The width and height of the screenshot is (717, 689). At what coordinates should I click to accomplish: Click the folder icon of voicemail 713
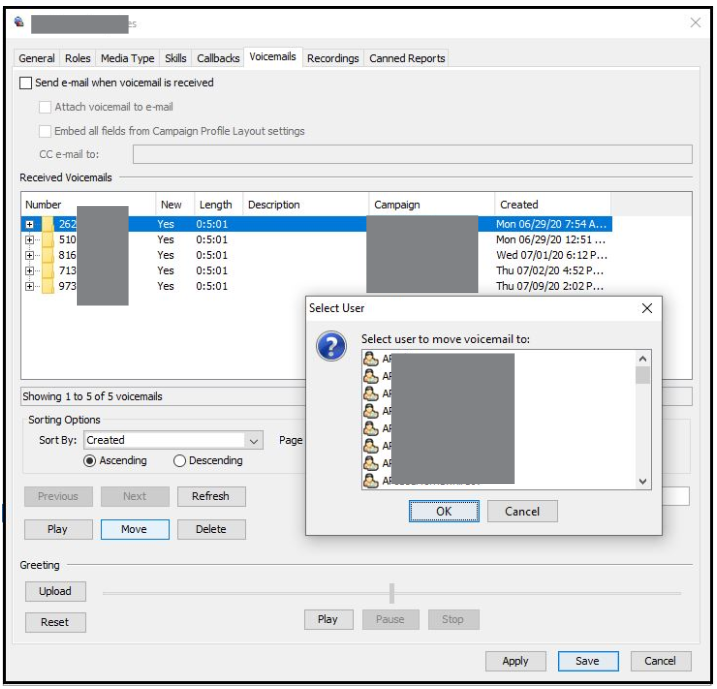pos(48,271)
